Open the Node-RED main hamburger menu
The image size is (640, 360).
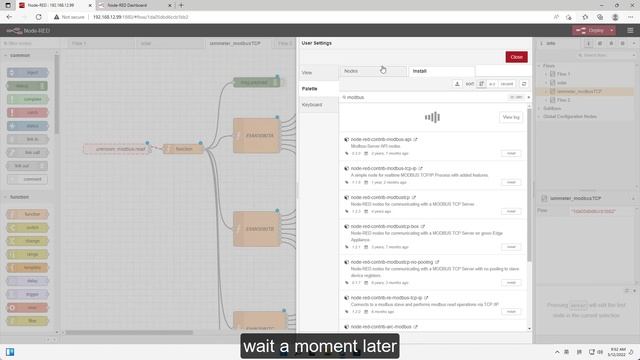point(630,31)
